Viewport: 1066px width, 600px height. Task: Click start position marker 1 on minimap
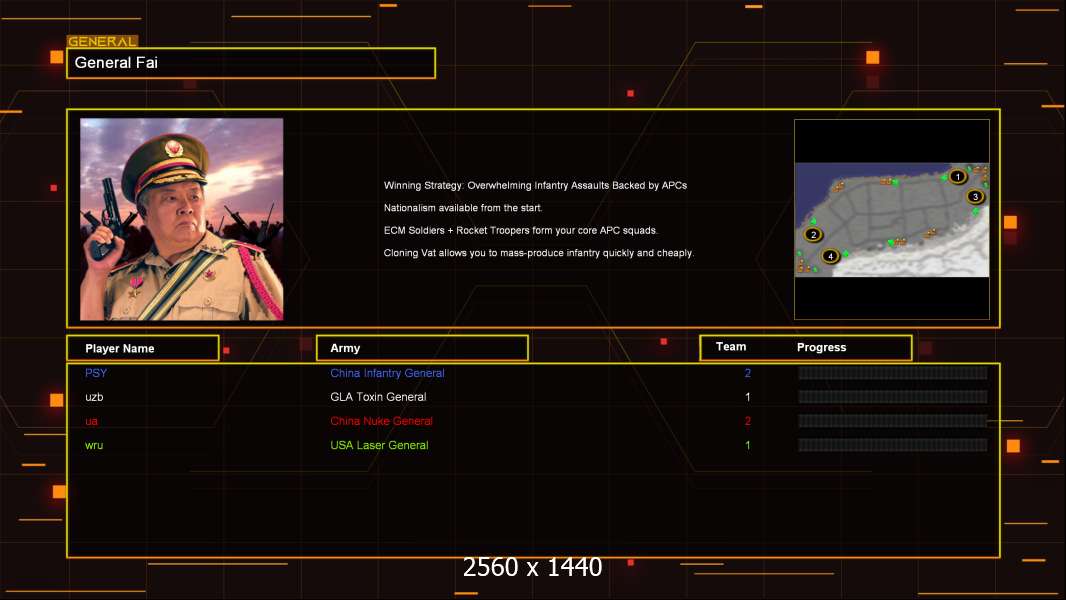(x=957, y=177)
